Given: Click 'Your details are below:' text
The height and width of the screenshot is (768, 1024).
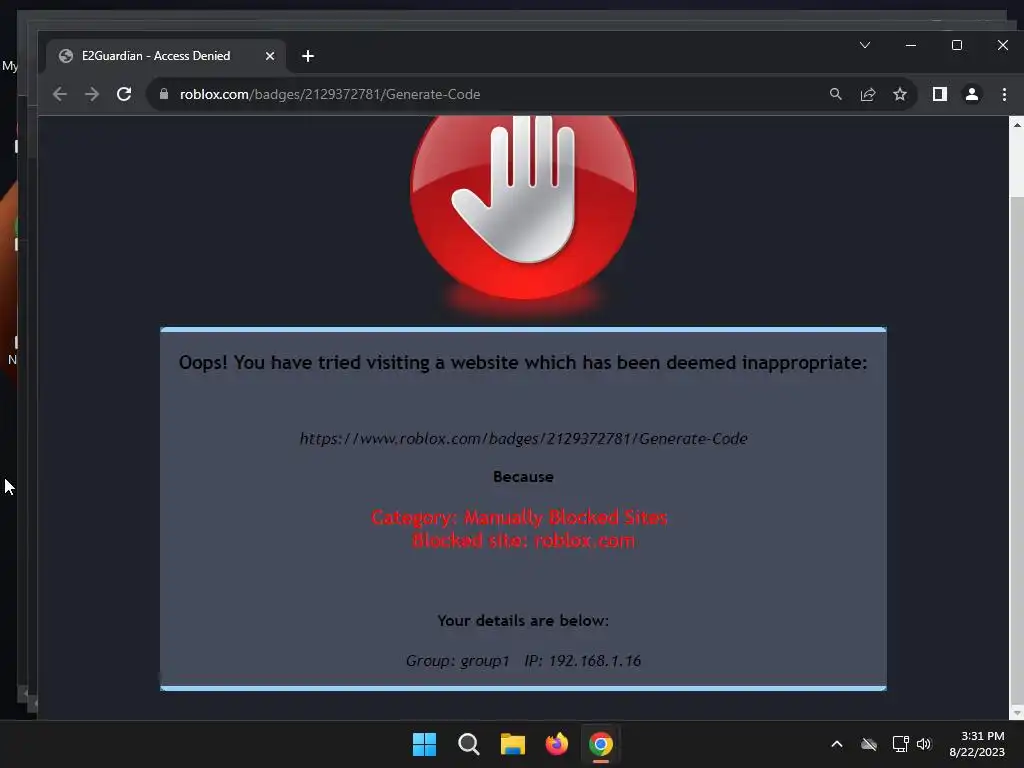Looking at the screenshot, I should (x=523, y=620).
